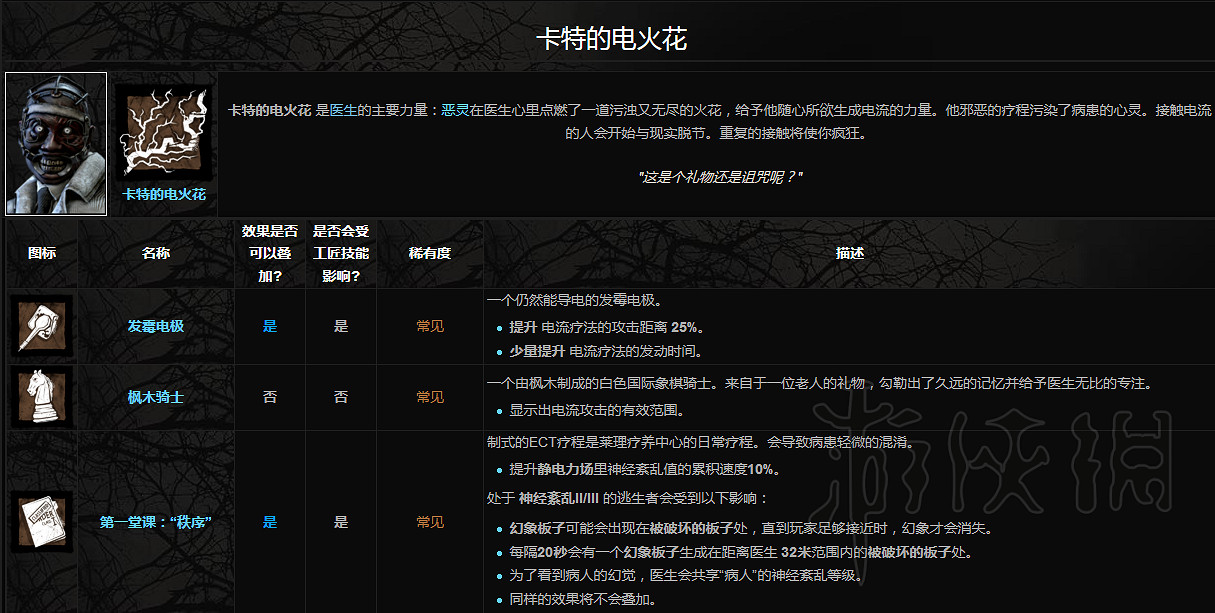
Task: Click the Doctor character portrait image
Action: 55,142
